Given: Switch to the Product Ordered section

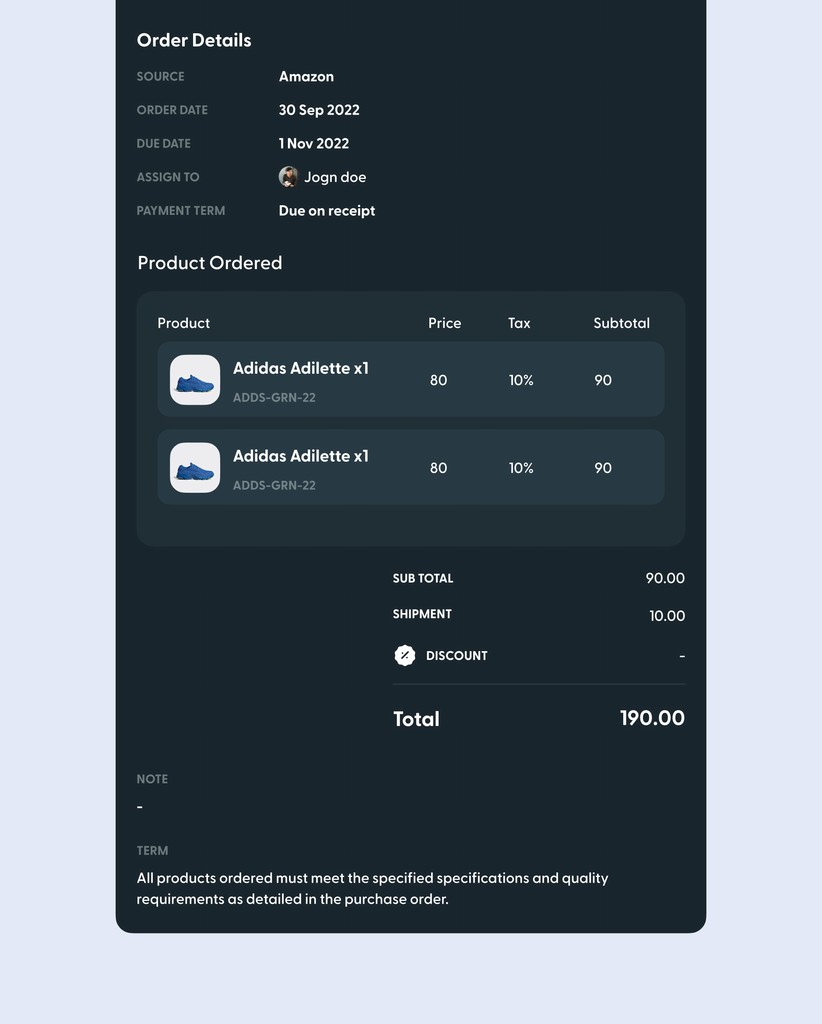Looking at the screenshot, I should pos(209,263).
